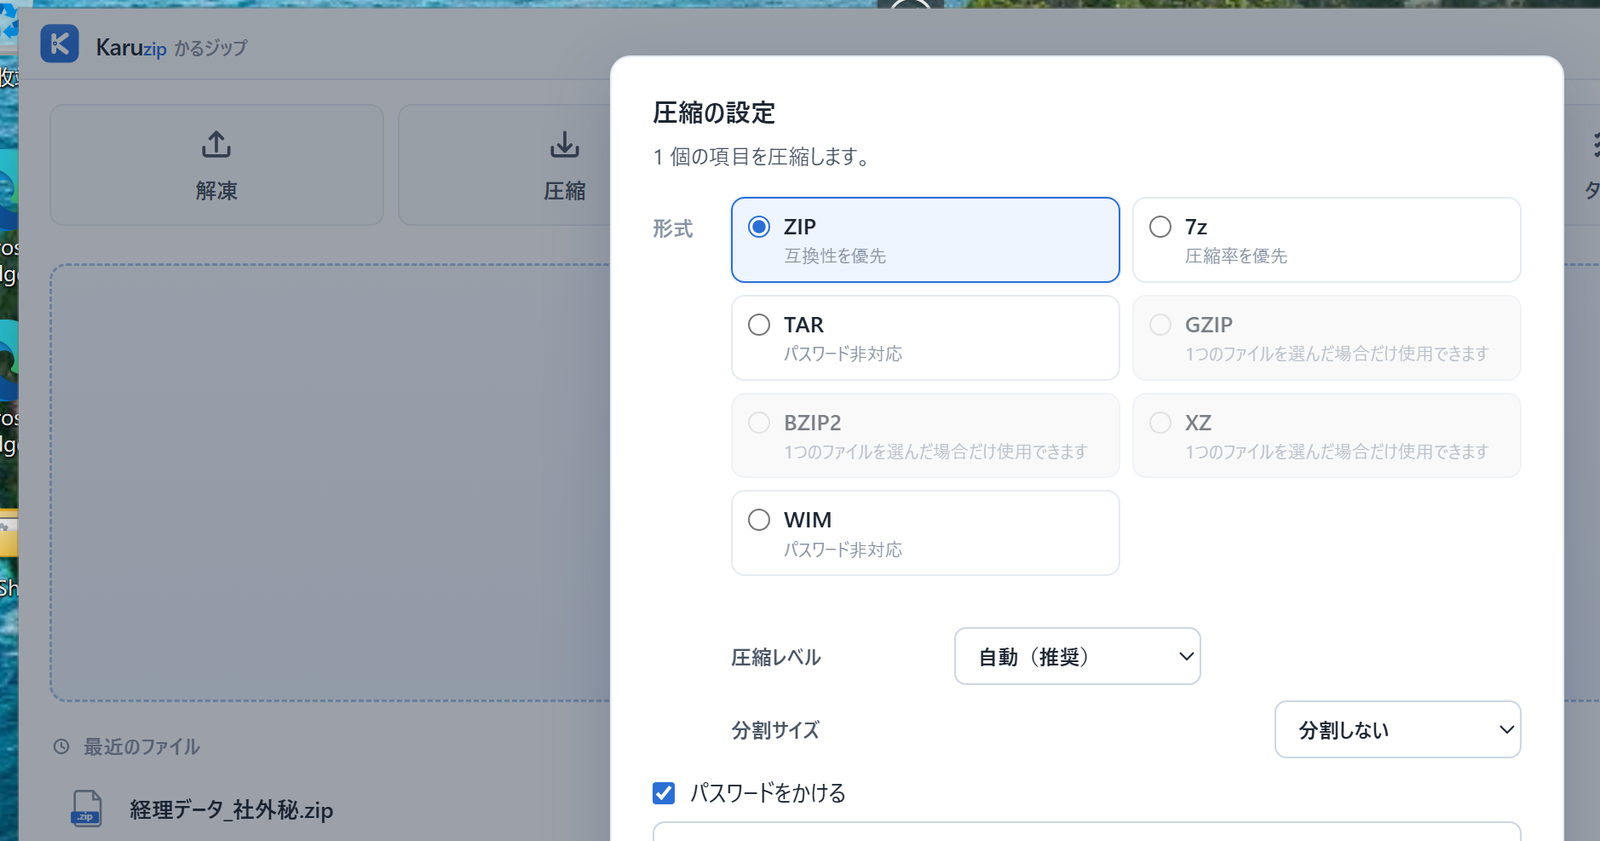
Task: Click the password input field below the checkbox
Action: (x=1086, y=831)
